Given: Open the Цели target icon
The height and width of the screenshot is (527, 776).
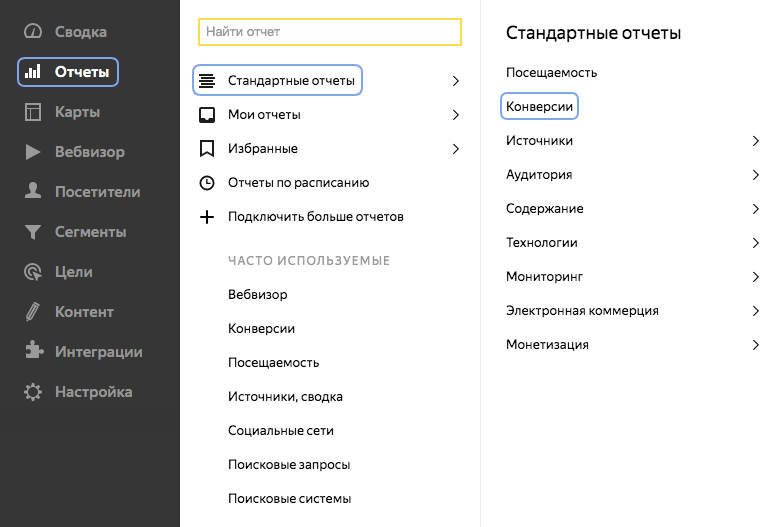Looking at the screenshot, I should (34, 272).
